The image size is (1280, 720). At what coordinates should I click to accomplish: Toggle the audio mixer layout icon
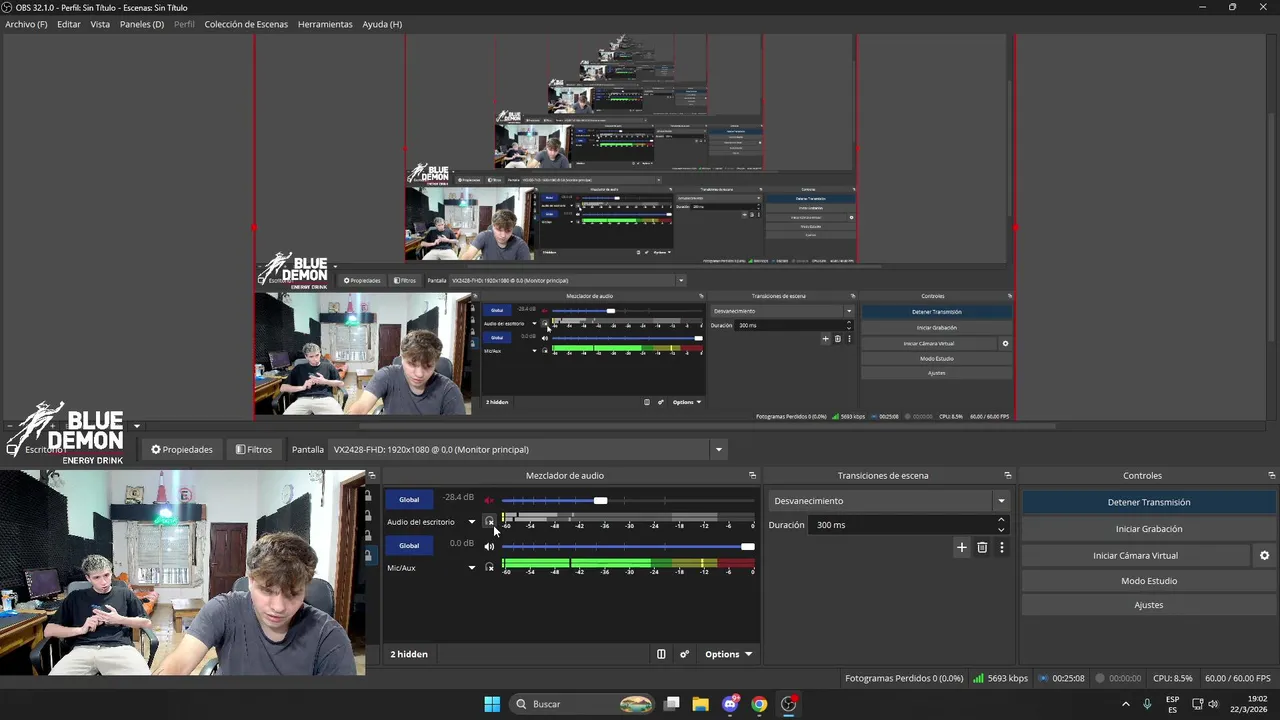[661, 654]
